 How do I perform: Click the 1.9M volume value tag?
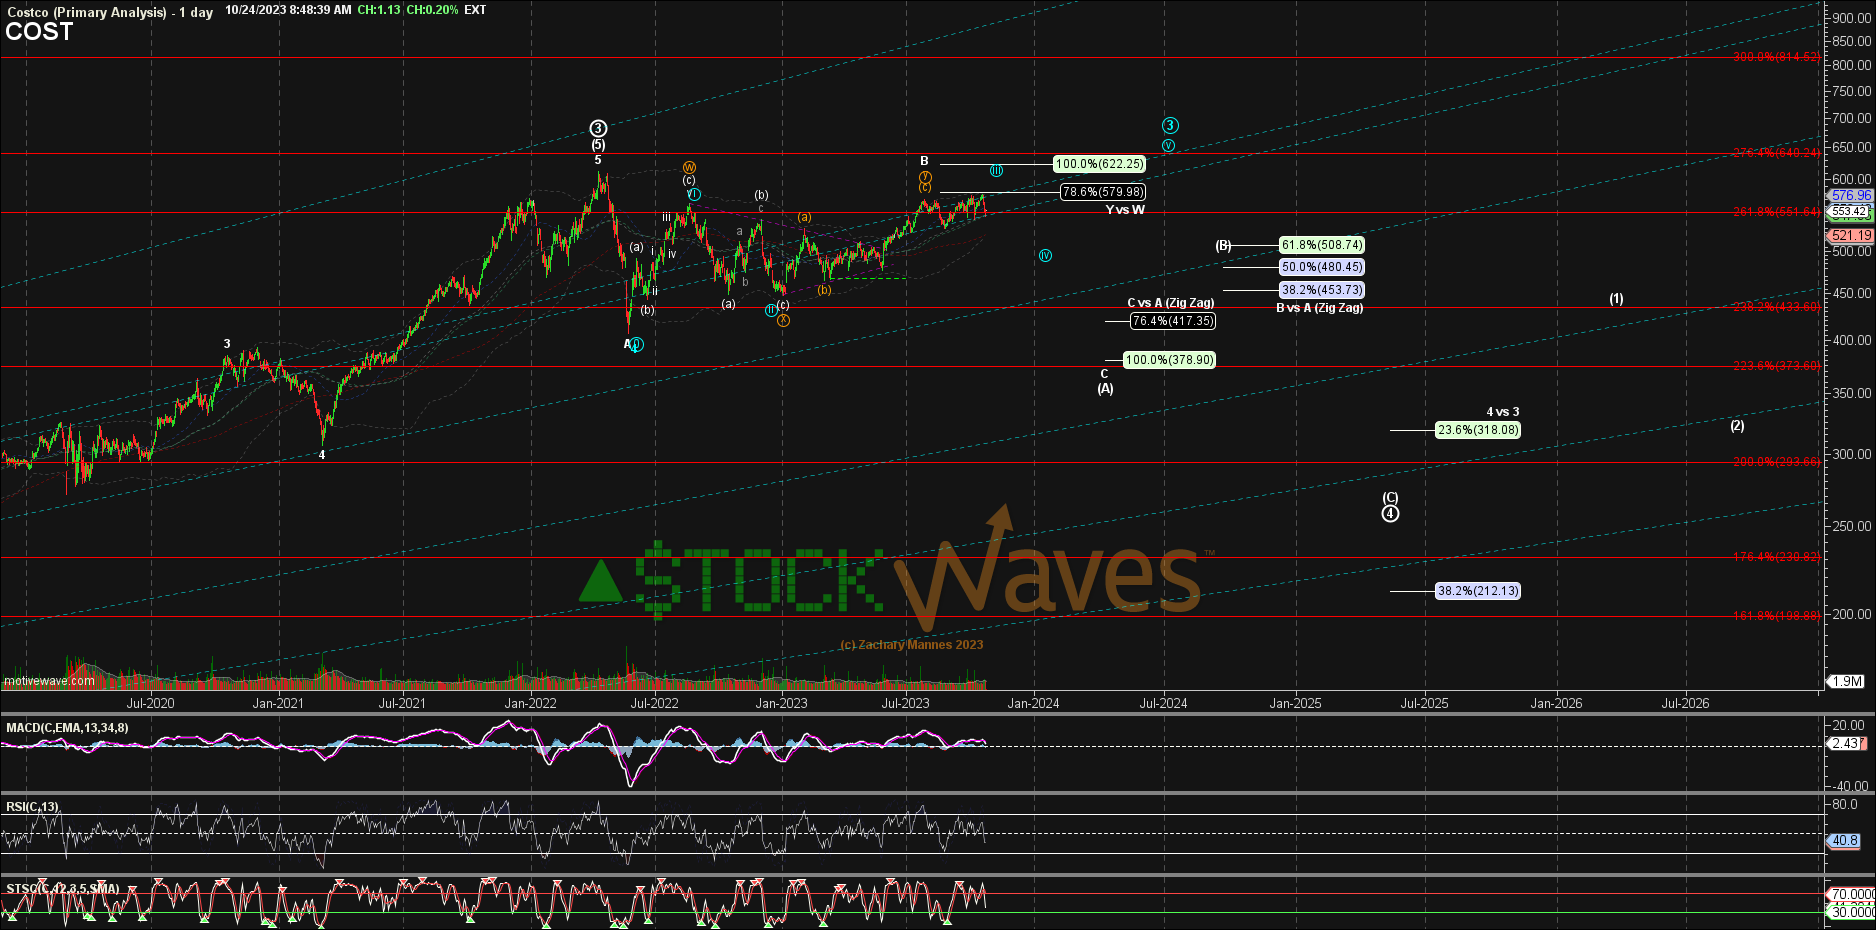point(1846,681)
